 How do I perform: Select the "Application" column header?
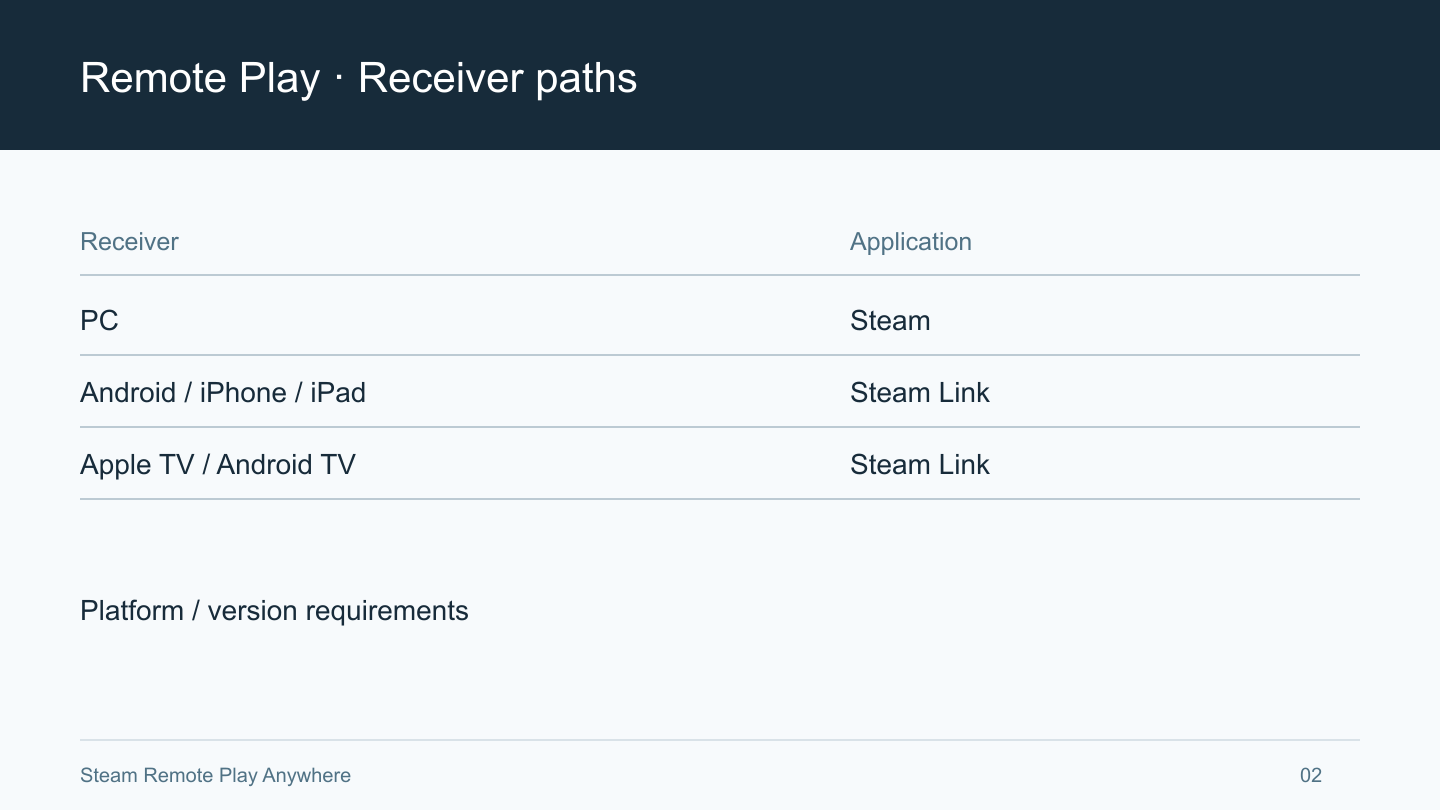(x=911, y=242)
